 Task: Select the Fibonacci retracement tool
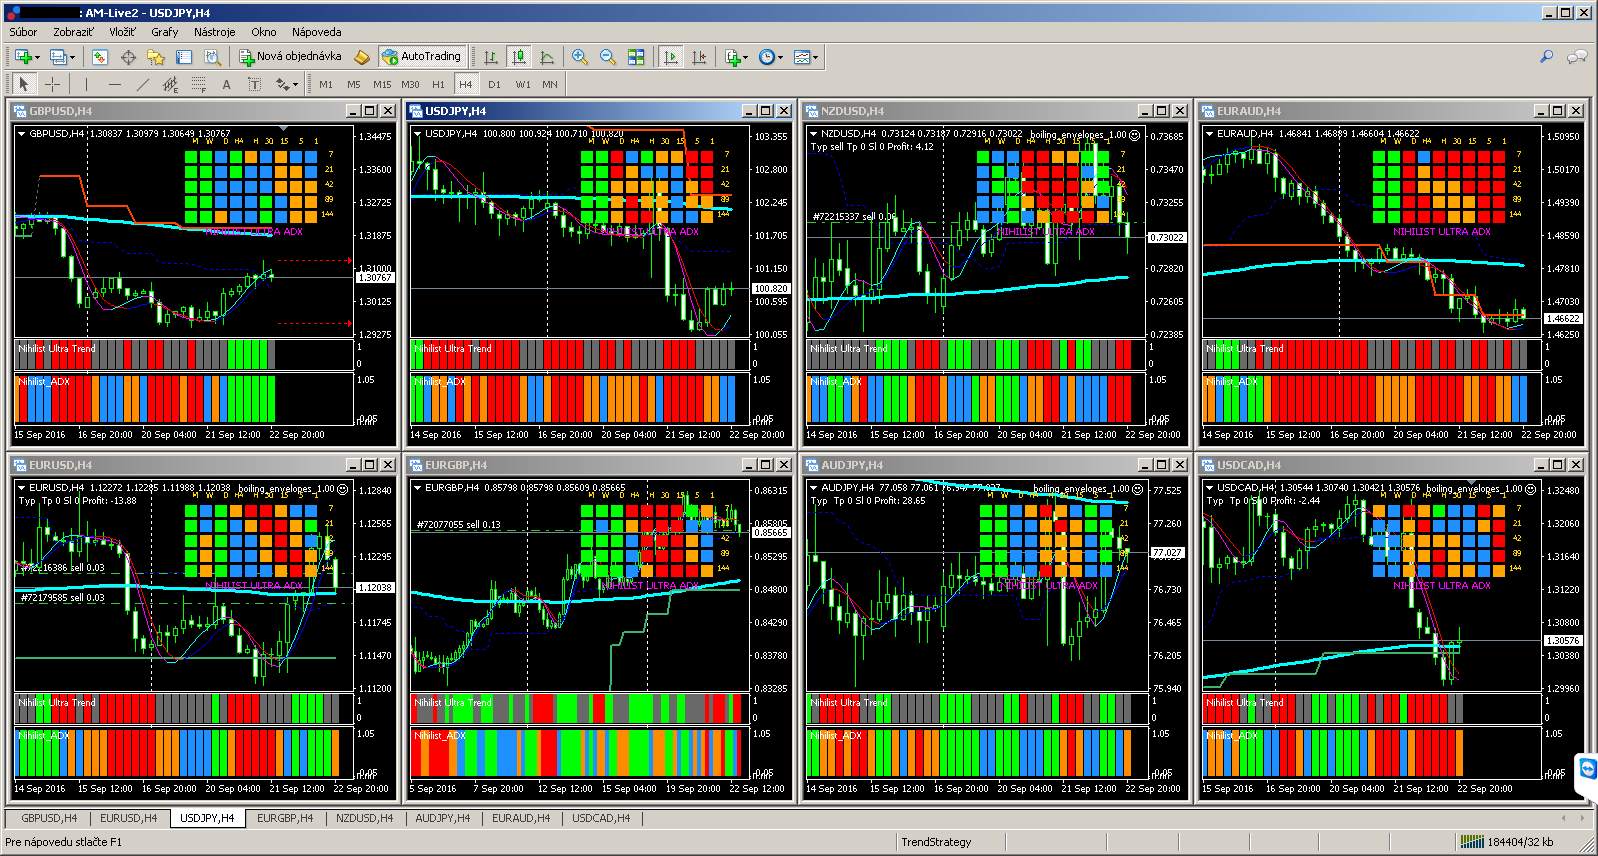click(198, 85)
